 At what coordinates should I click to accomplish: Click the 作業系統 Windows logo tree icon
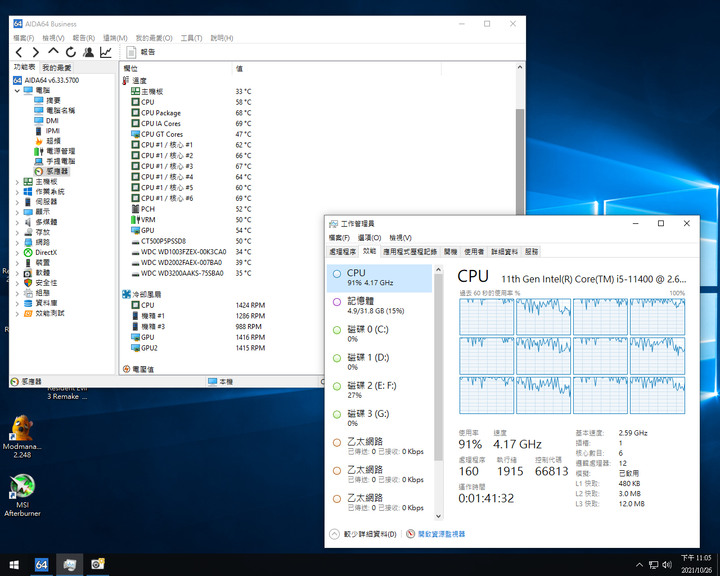coord(28,192)
